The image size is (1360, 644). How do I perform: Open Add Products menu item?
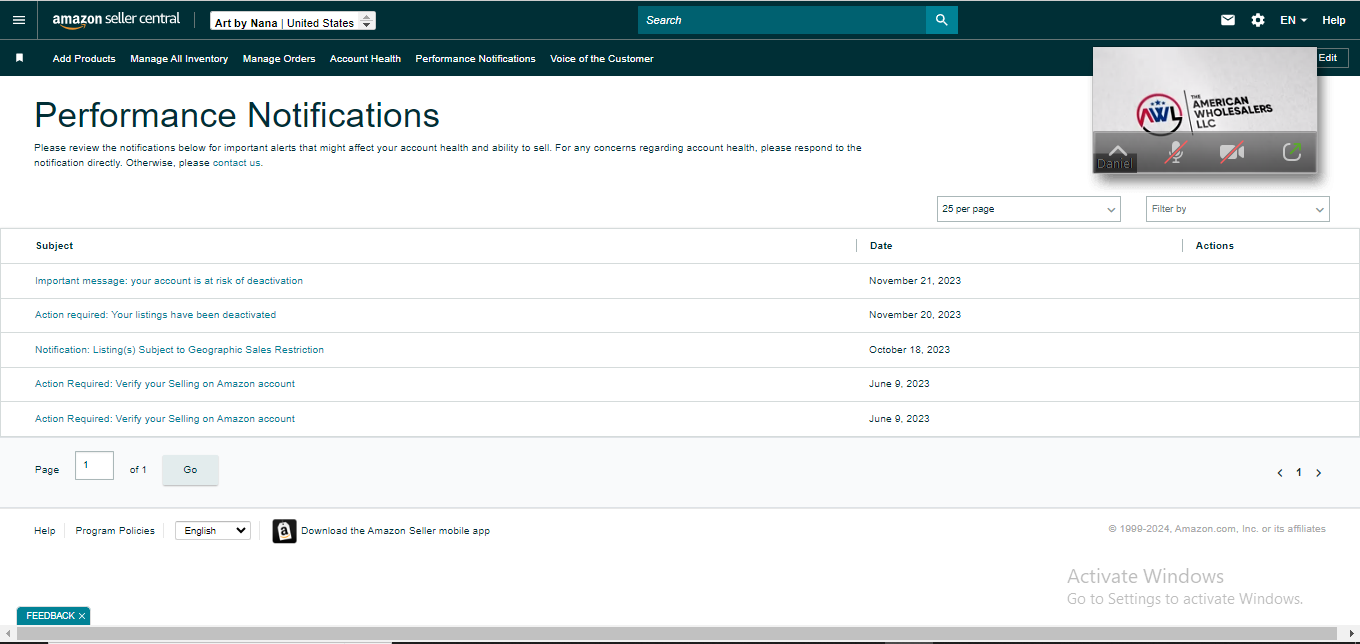pyautogui.click(x=84, y=59)
